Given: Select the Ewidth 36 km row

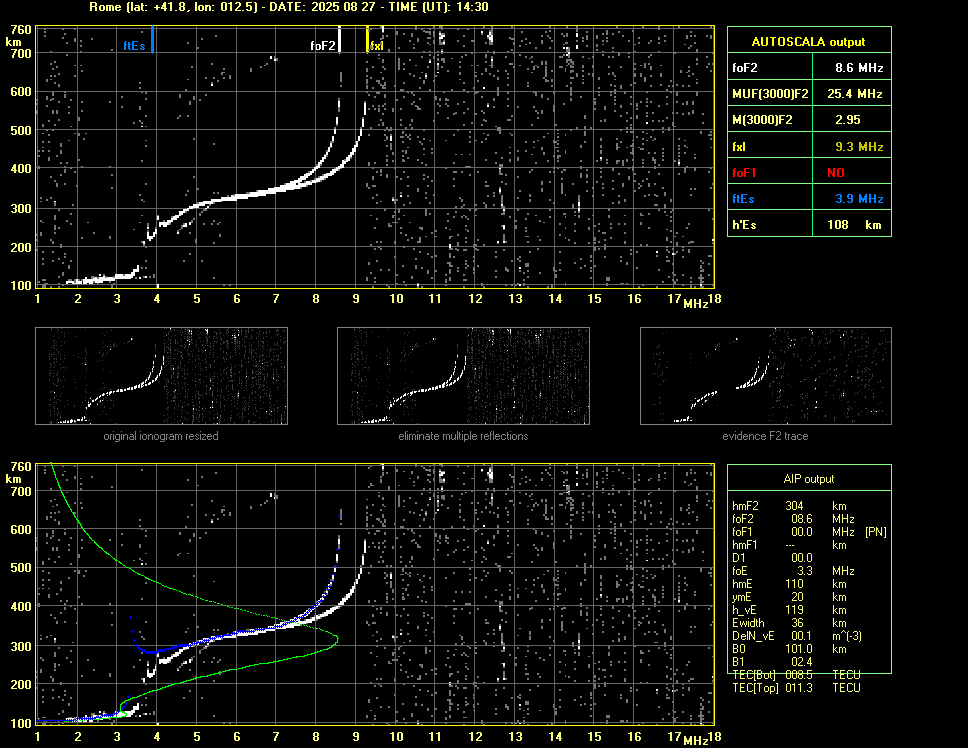Looking at the screenshot, I should click(x=789, y=623).
